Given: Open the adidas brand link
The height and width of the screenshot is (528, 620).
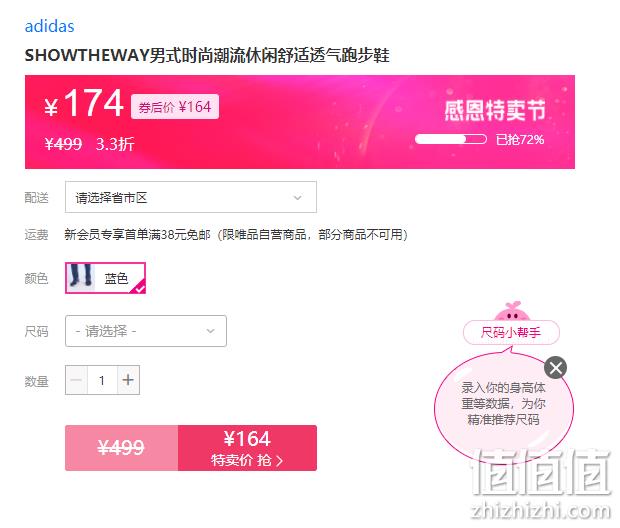Looking at the screenshot, I should (49, 26).
